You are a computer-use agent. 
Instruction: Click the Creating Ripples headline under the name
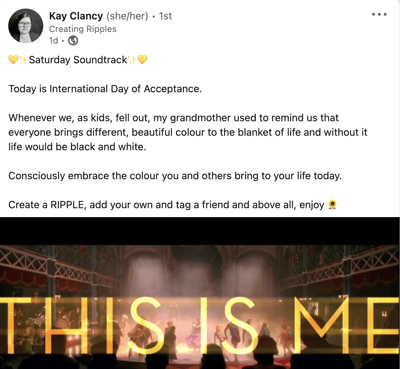click(x=83, y=29)
